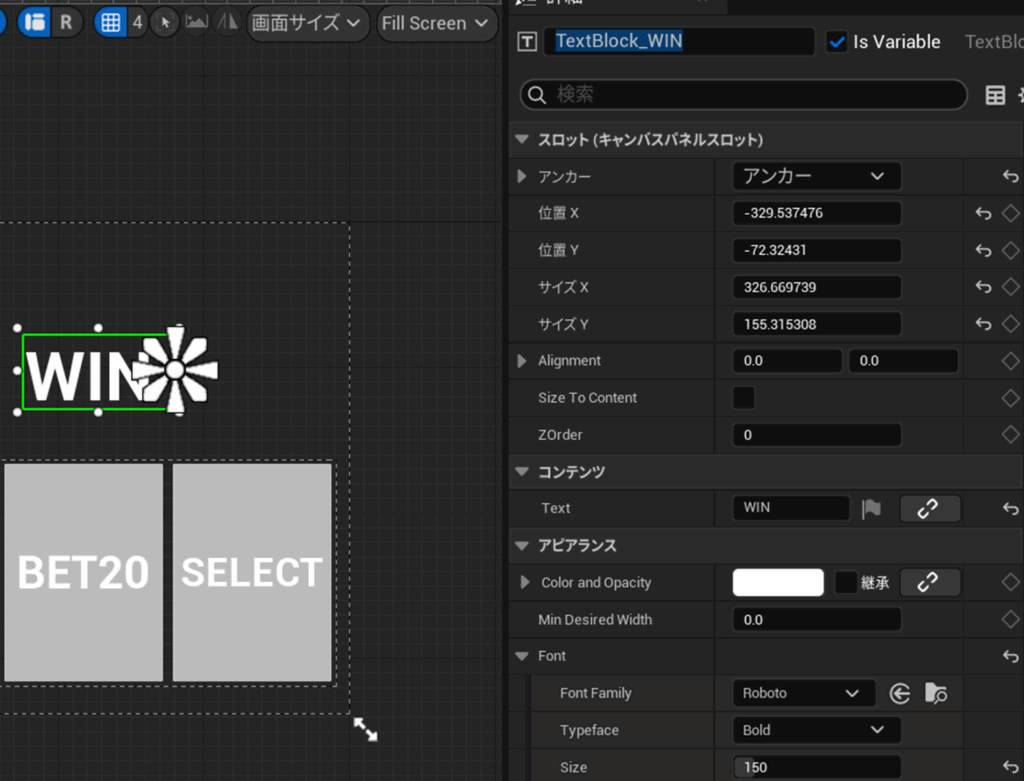Image resolution: width=1024 pixels, height=781 pixels.
Task: Expand the Alignment property row
Action: [522, 361]
